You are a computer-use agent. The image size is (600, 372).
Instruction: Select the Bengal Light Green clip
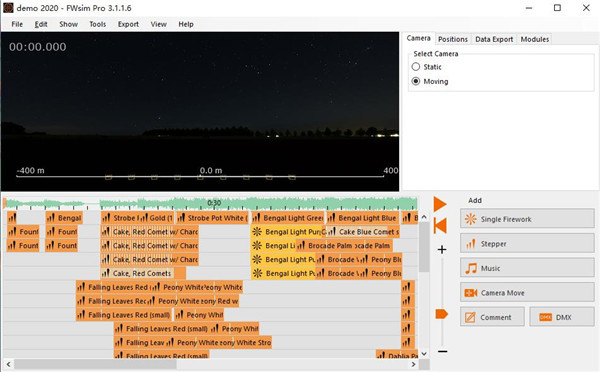(288, 218)
